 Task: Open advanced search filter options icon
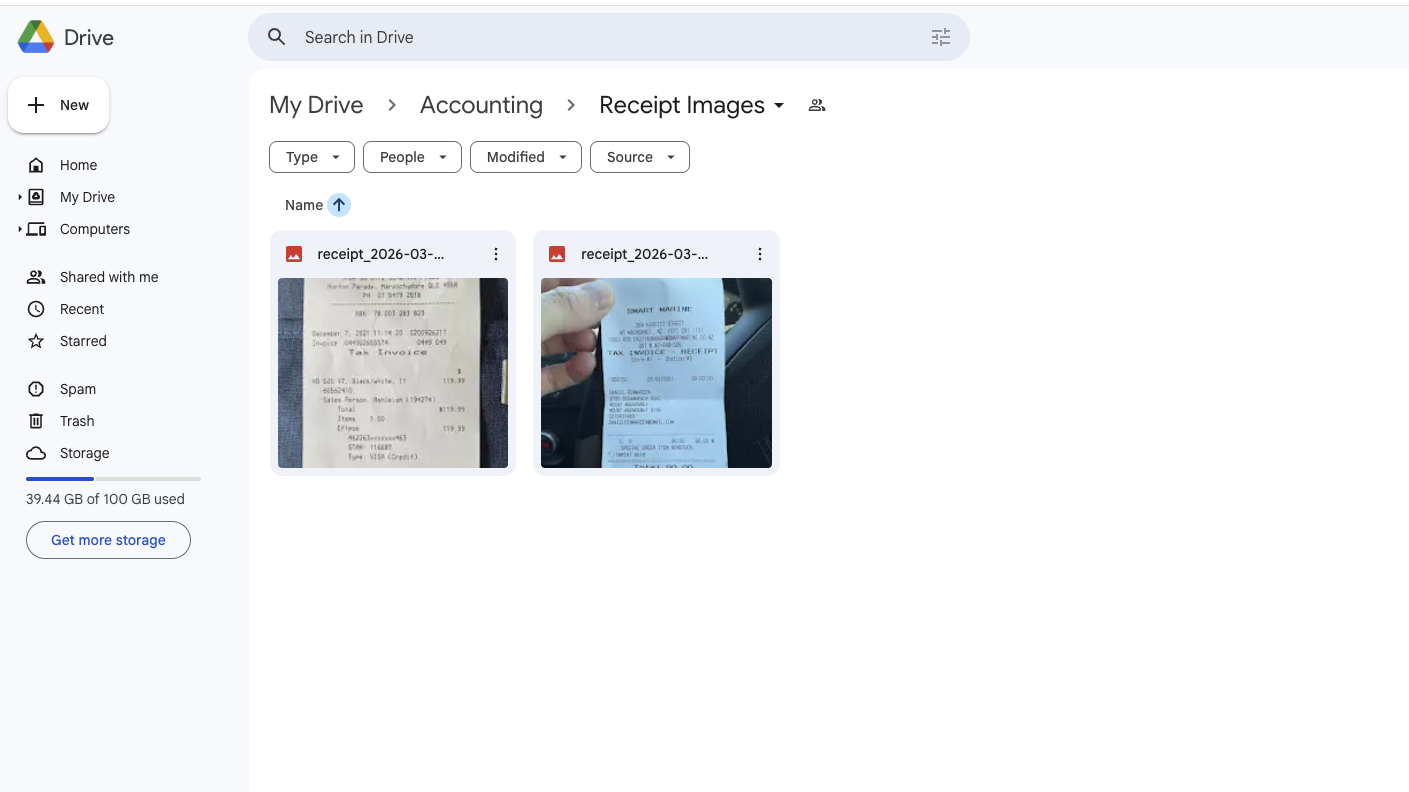(940, 37)
